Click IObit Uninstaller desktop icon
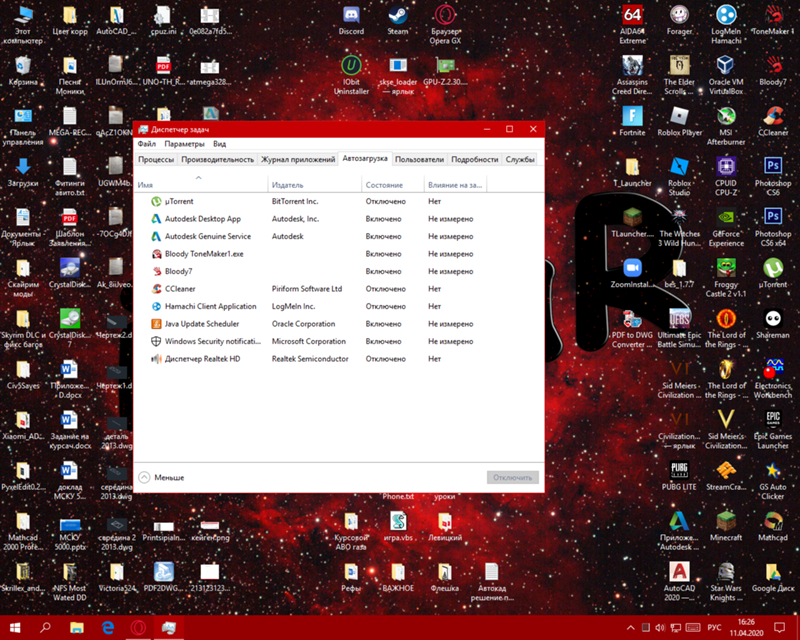This screenshot has width=800, height=640. tap(351, 66)
